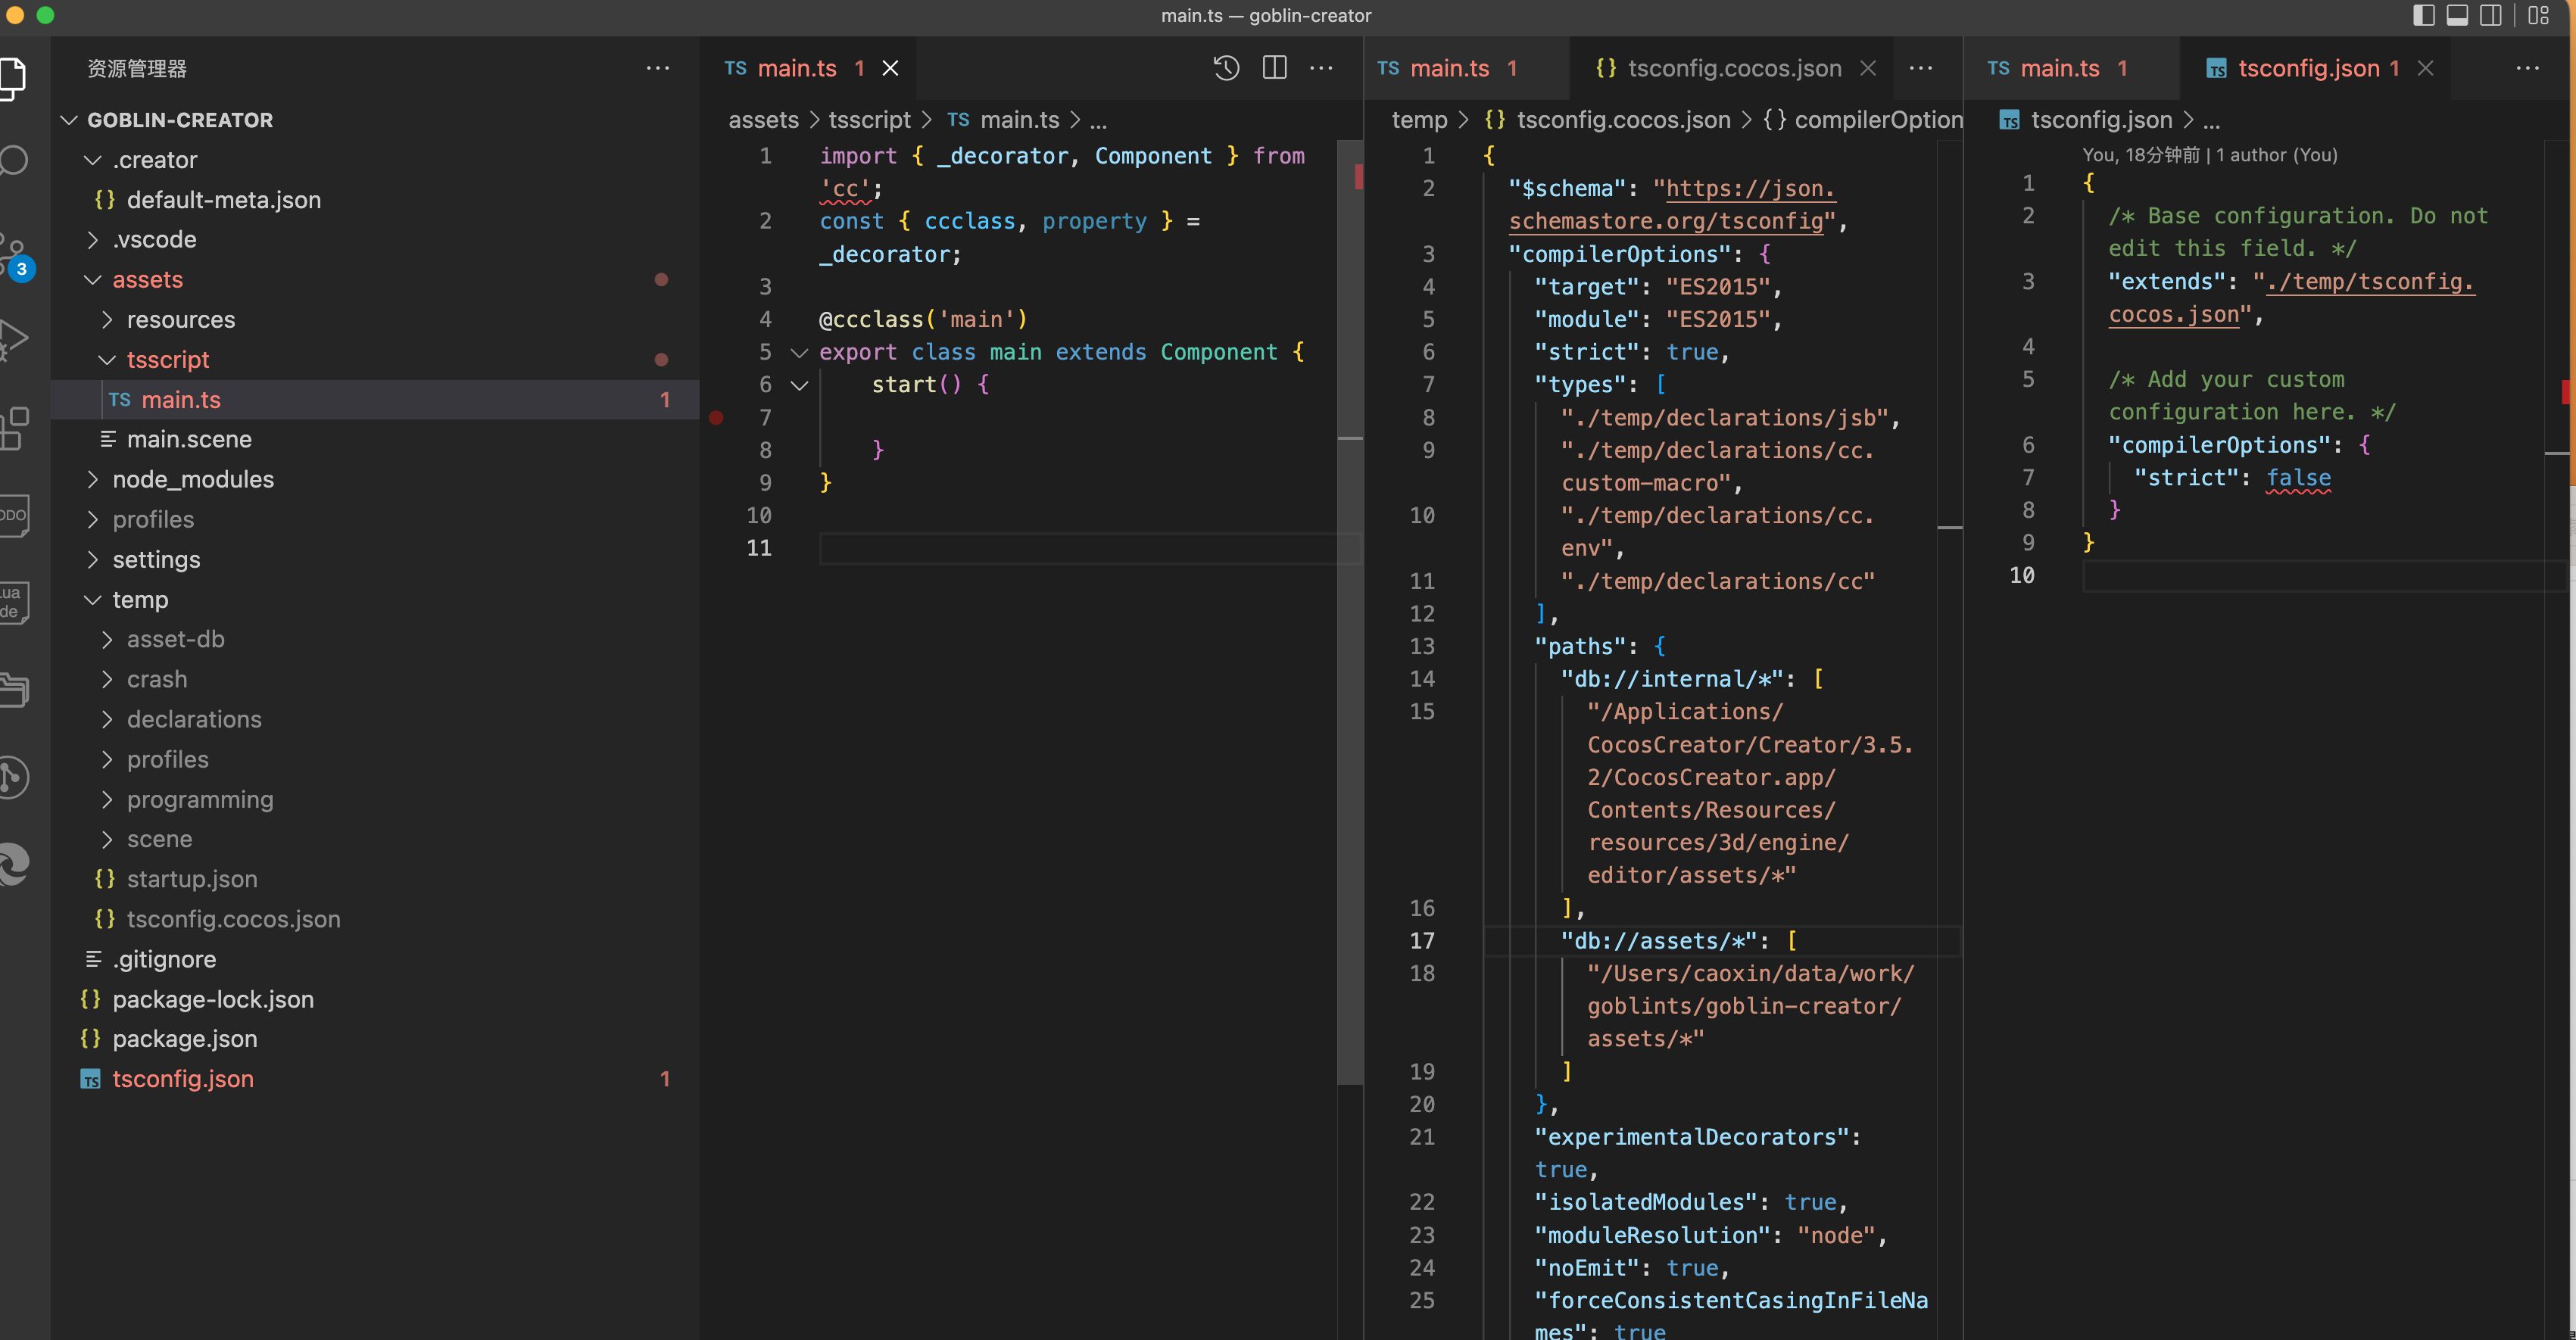Fold the class main block at line 5
The width and height of the screenshot is (2576, 1340).
(x=799, y=352)
